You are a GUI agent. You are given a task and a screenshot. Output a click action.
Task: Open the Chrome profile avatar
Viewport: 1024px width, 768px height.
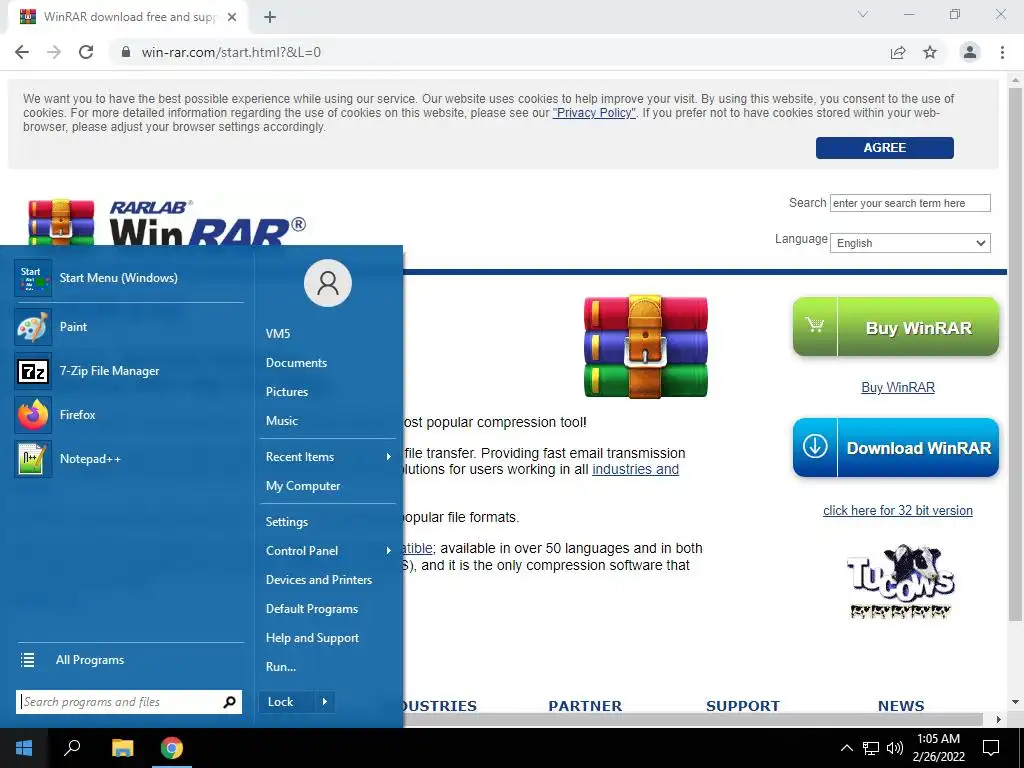point(970,52)
